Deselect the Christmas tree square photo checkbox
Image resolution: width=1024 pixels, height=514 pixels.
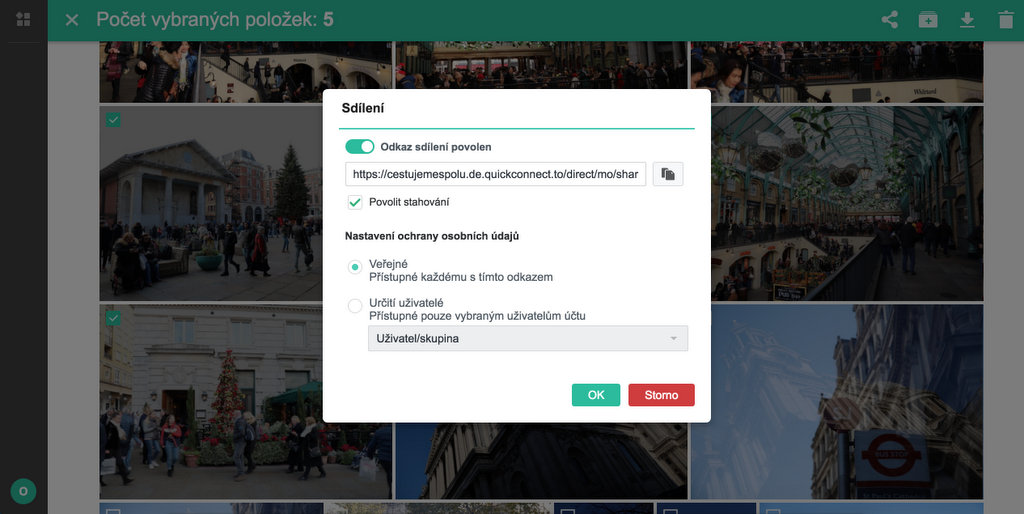114,120
